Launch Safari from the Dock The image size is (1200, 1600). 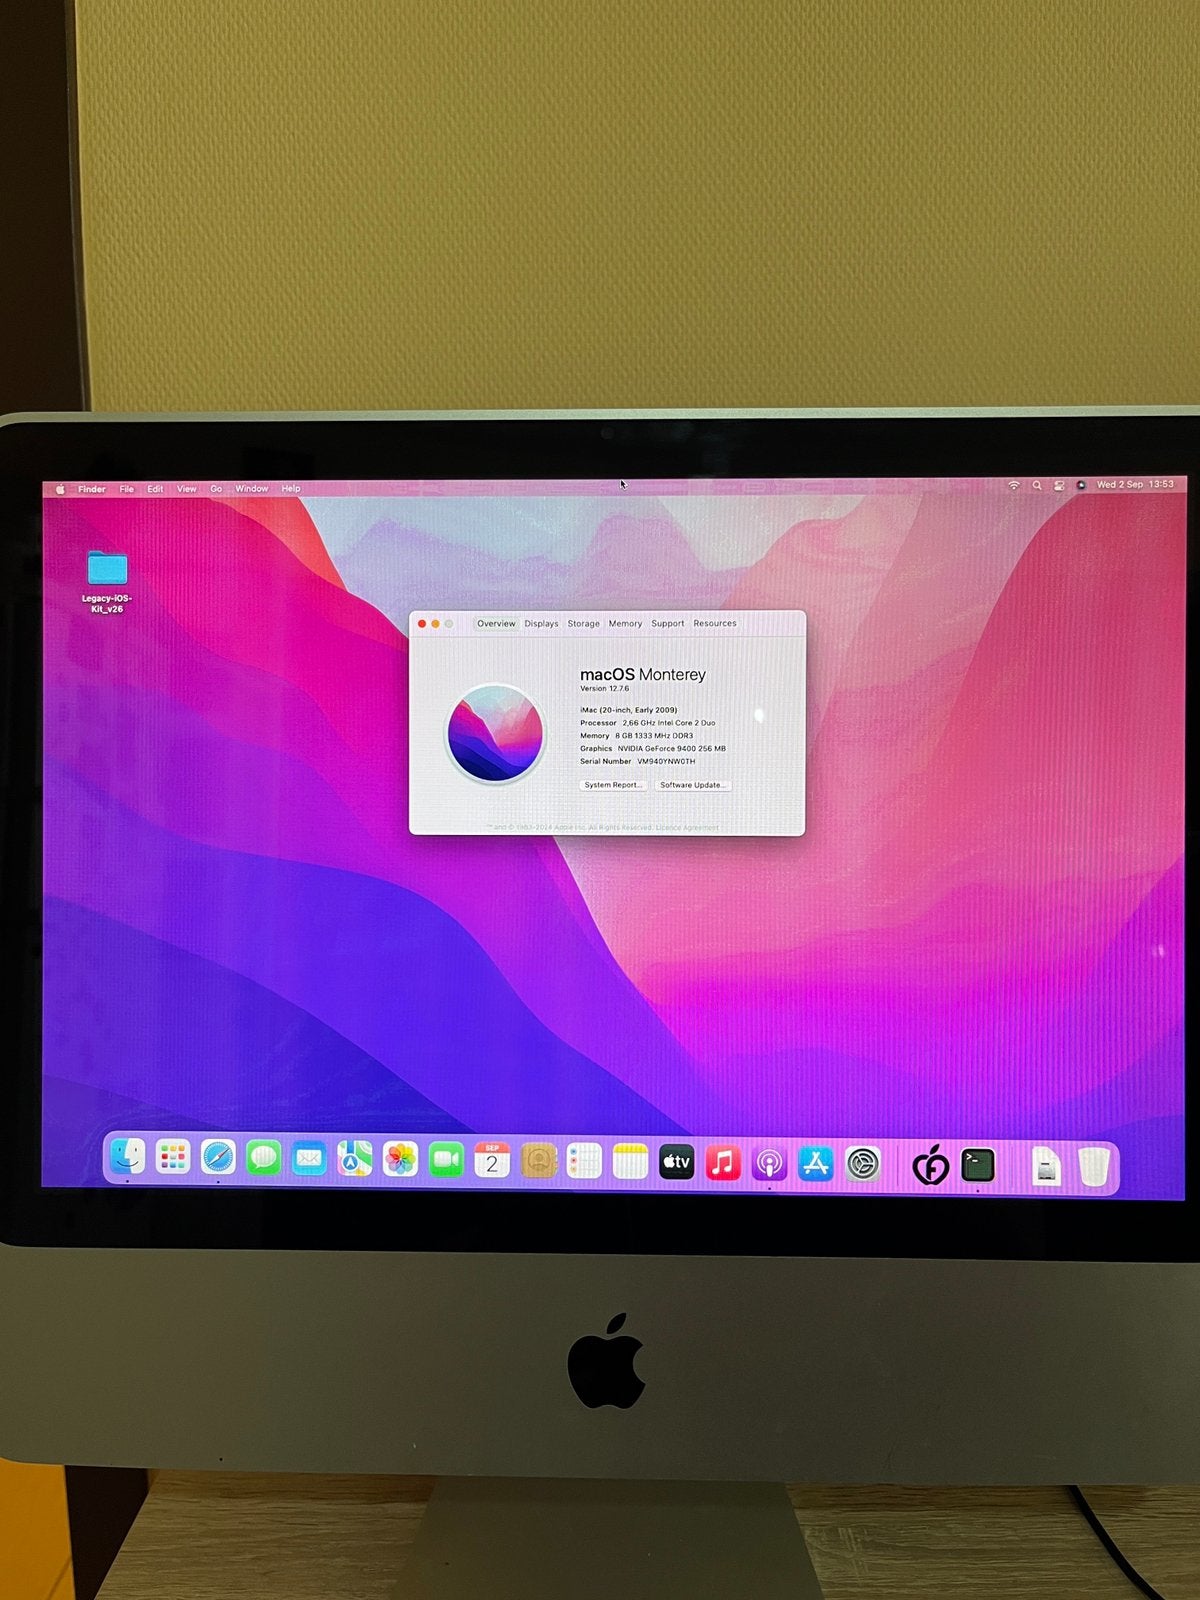click(218, 1159)
